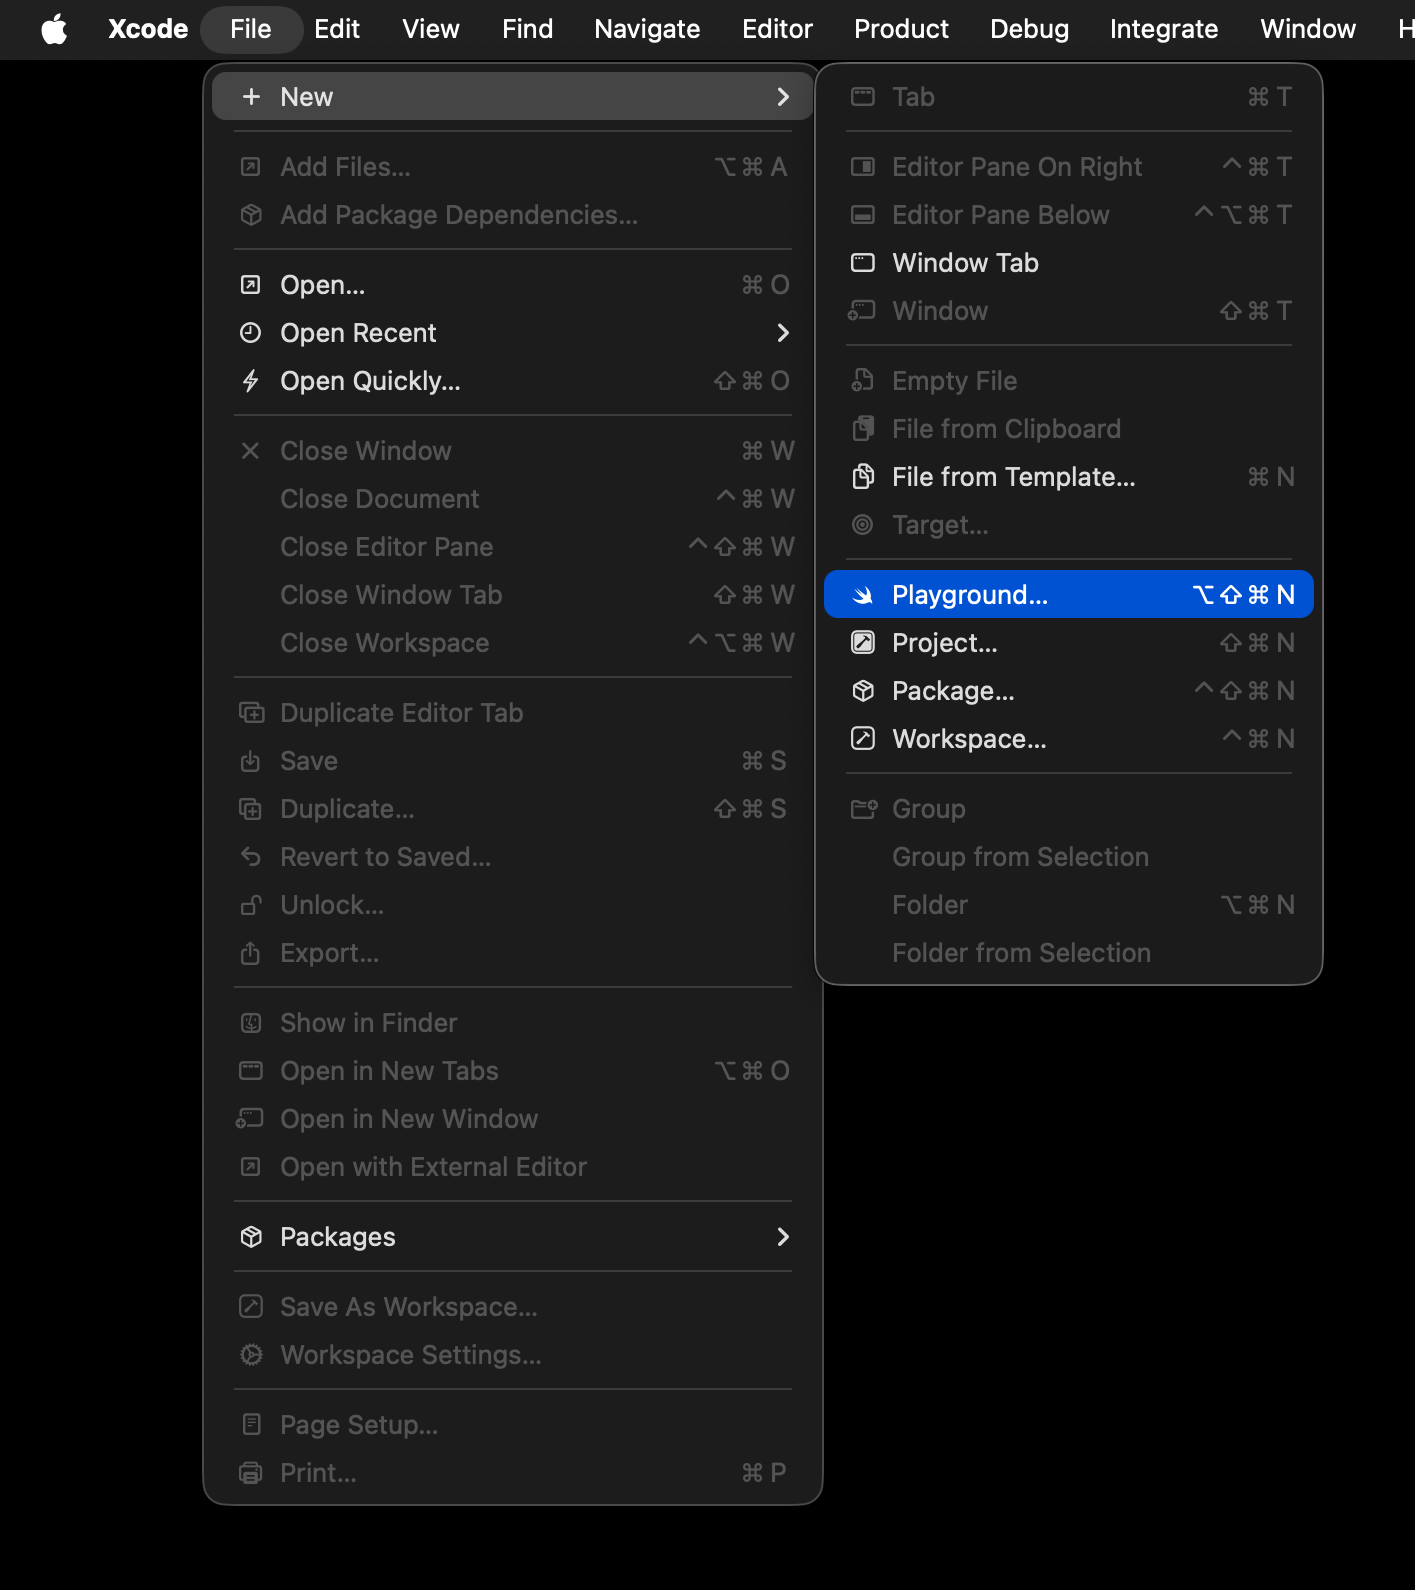The height and width of the screenshot is (1590, 1415).
Task: Click the Apple logo in menu bar
Action: coord(54,29)
